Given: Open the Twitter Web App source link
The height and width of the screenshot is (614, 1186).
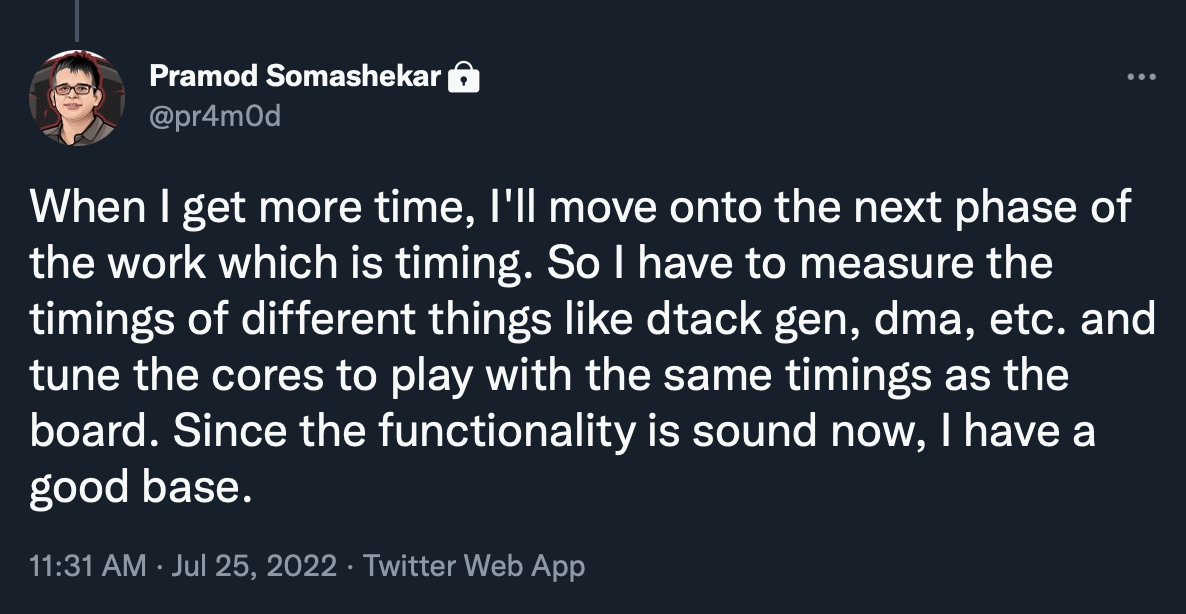Looking at the screenshot, I should 474,566.
